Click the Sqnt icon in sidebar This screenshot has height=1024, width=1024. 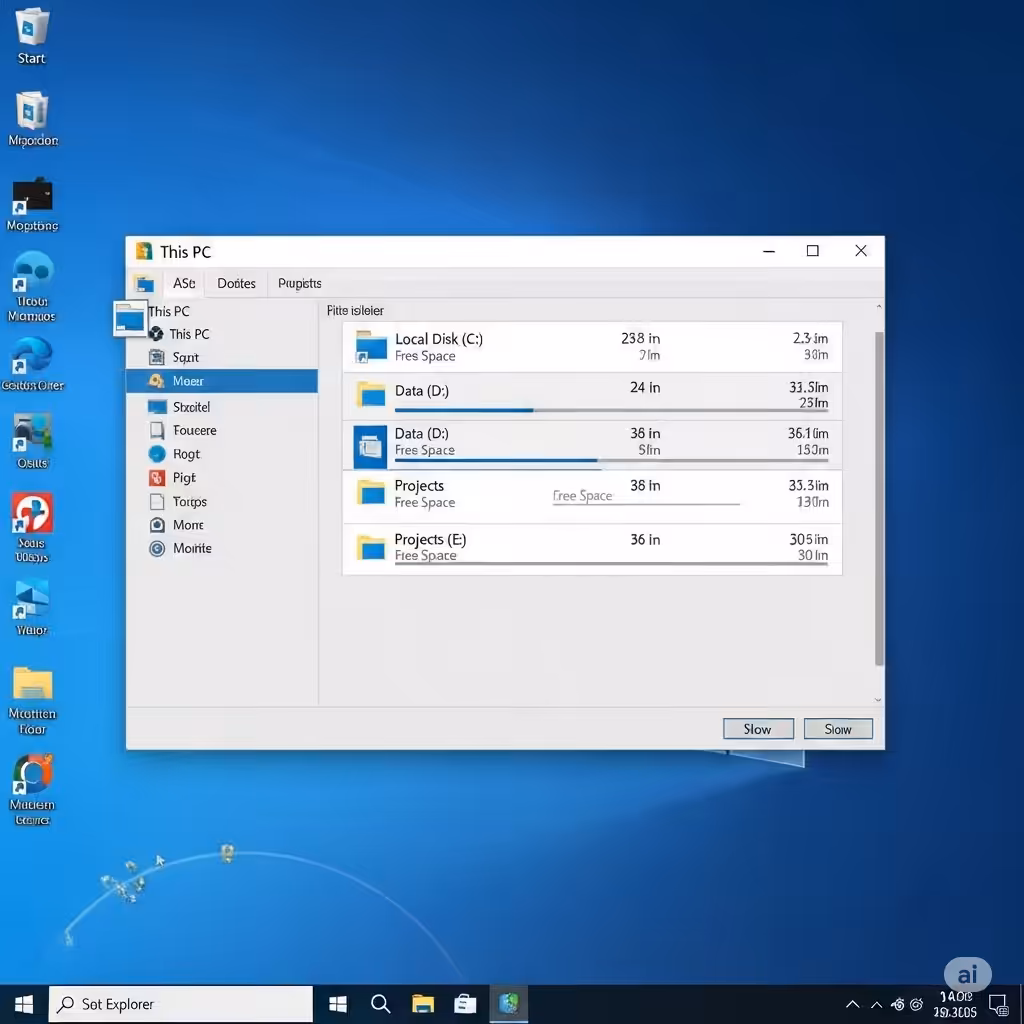pos(157,357)
